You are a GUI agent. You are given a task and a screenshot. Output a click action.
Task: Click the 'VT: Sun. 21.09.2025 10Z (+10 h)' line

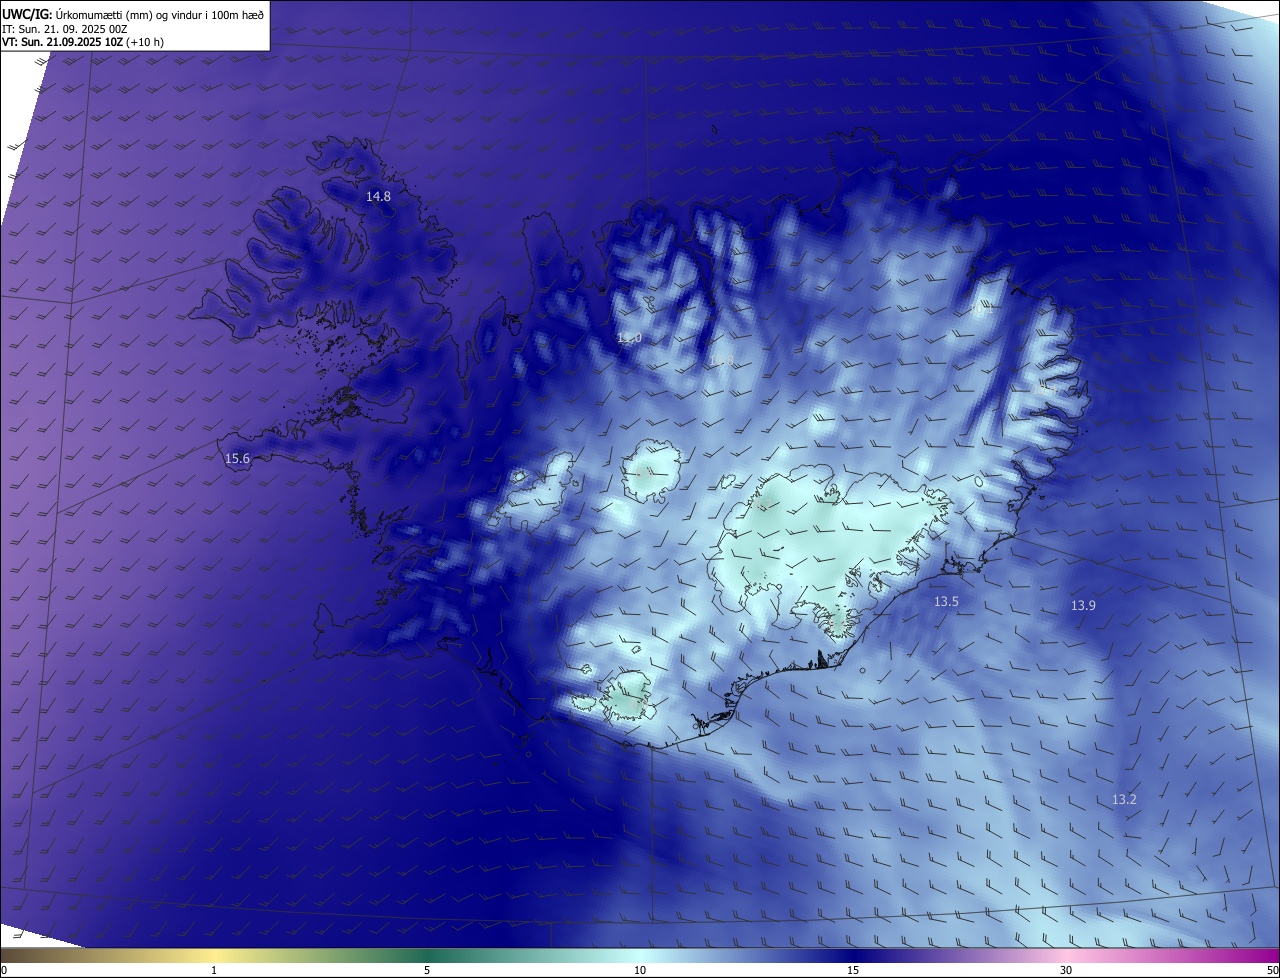(x=83, y=42)
